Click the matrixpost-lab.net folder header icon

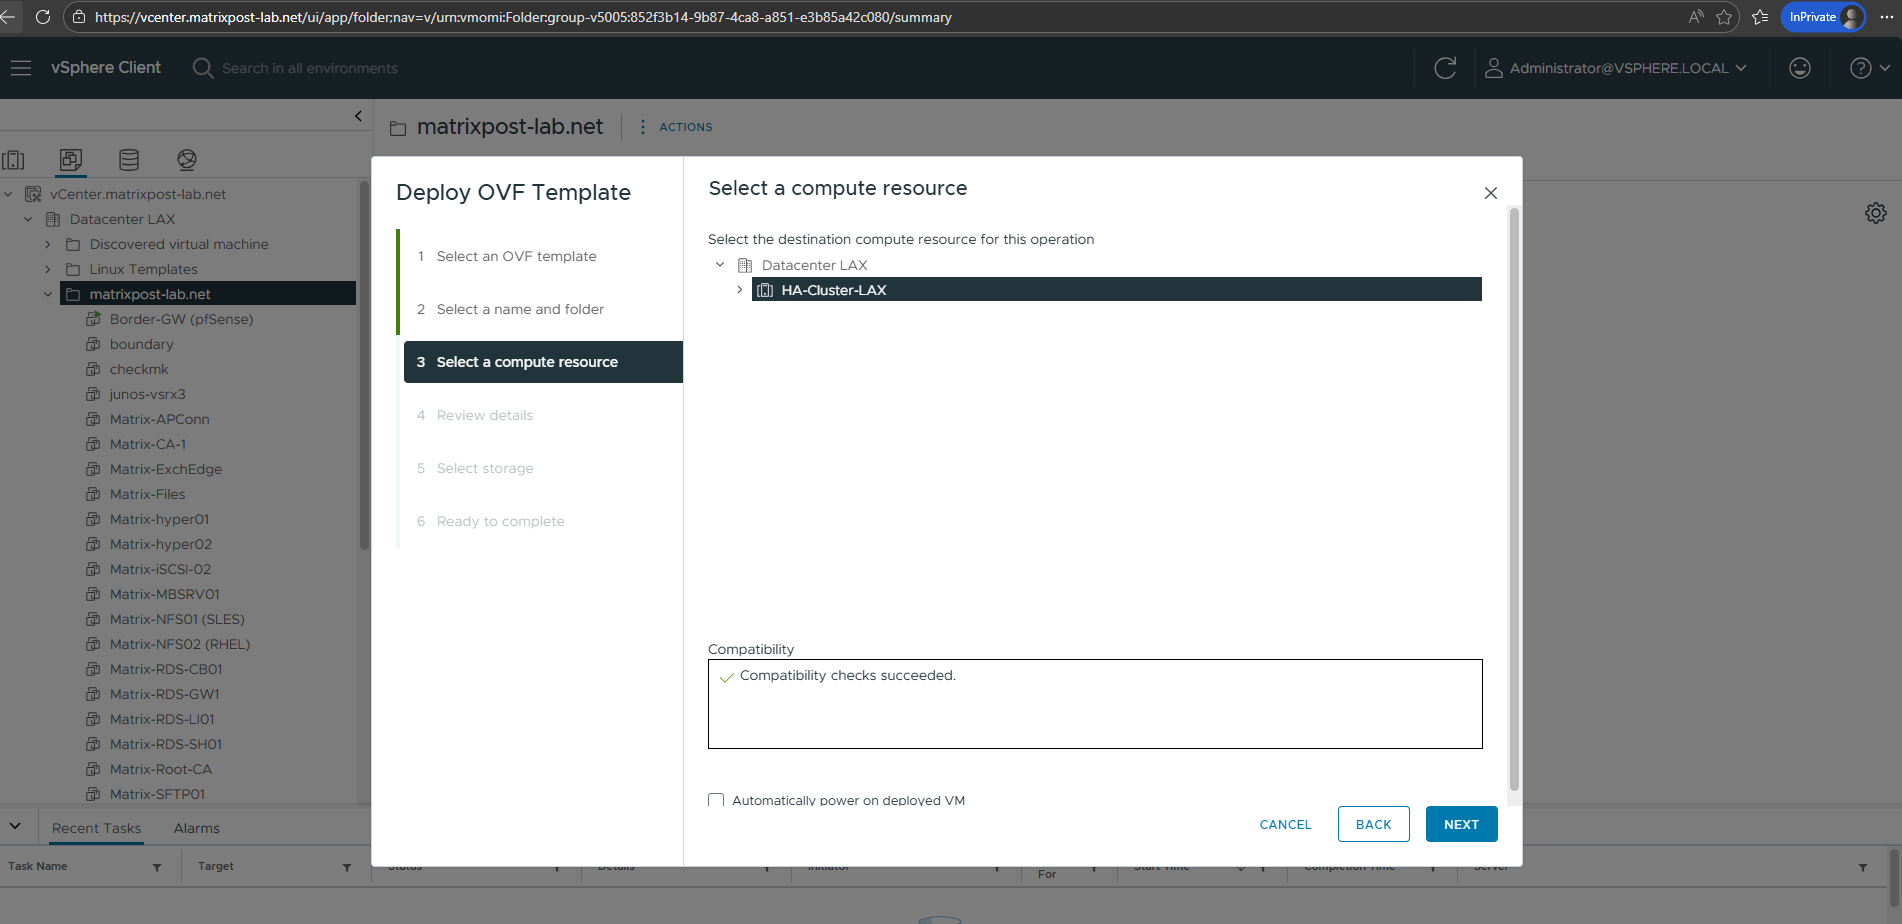point(398,128)
